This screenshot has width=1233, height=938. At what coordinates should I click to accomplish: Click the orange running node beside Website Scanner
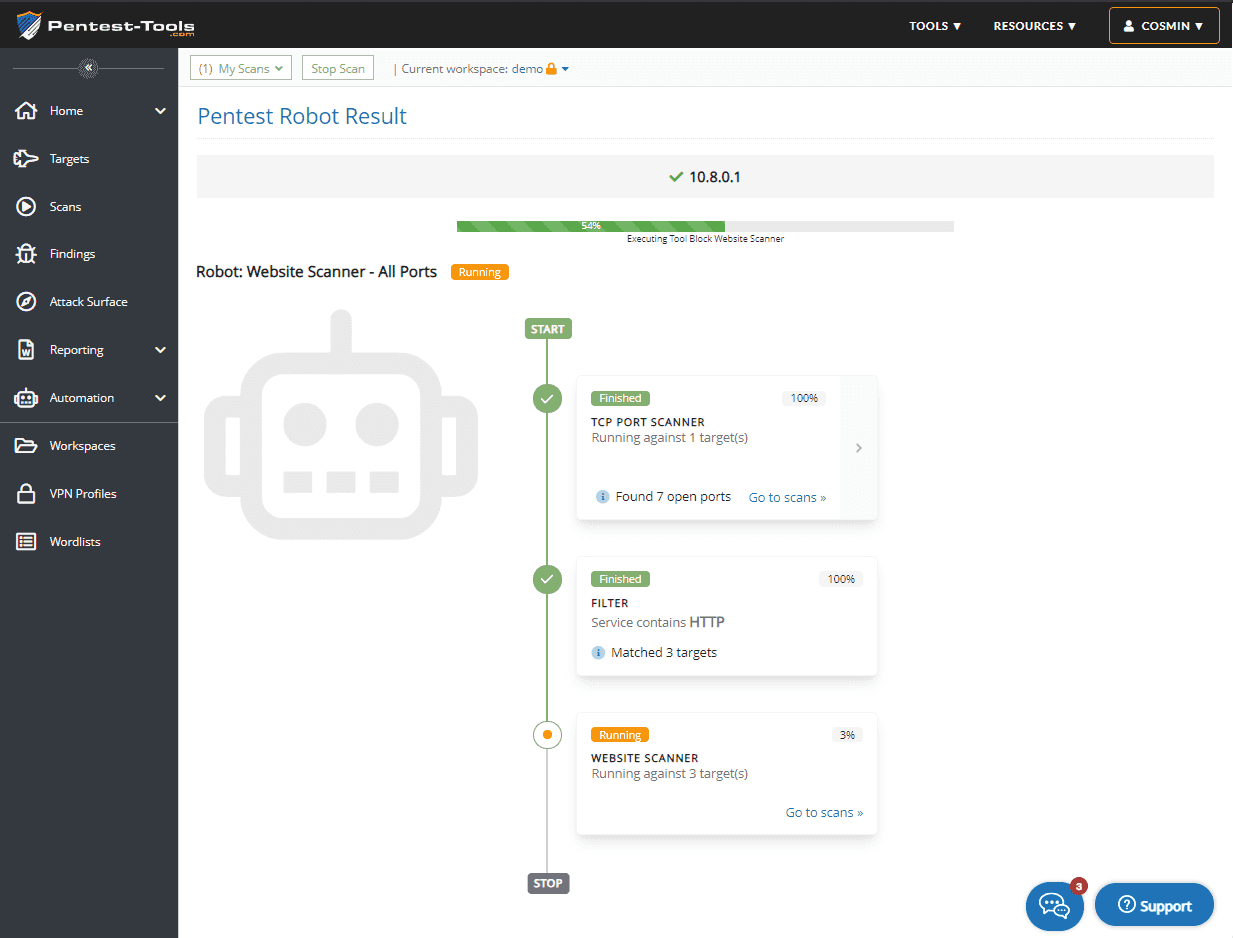(547, 734)
